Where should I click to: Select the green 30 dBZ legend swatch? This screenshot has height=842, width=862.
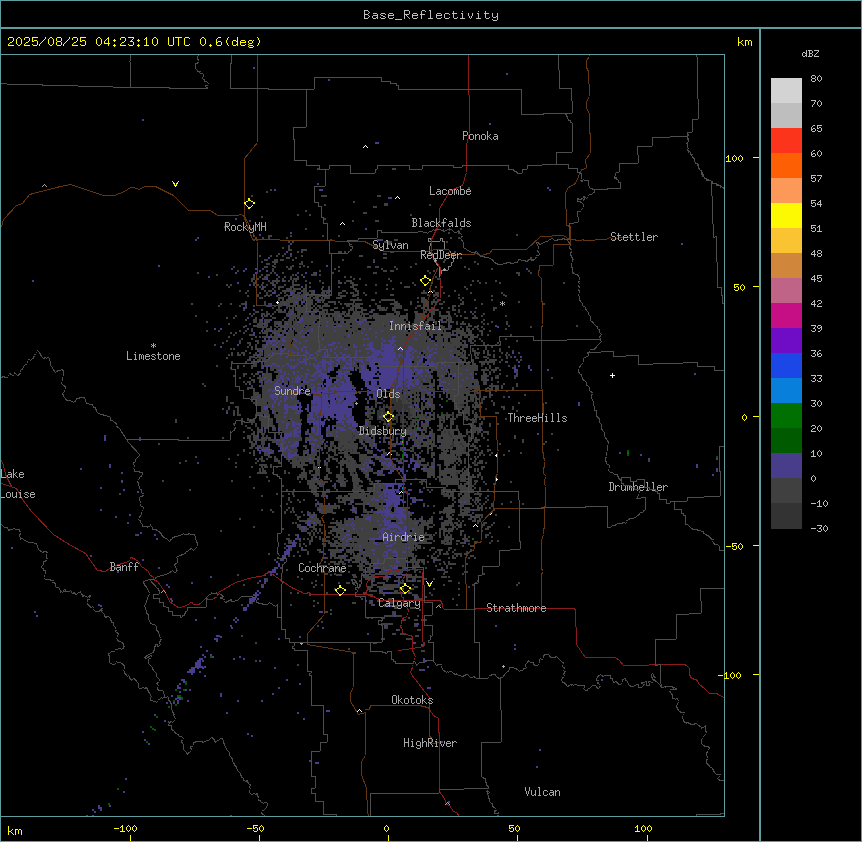(x=786, y=416)
